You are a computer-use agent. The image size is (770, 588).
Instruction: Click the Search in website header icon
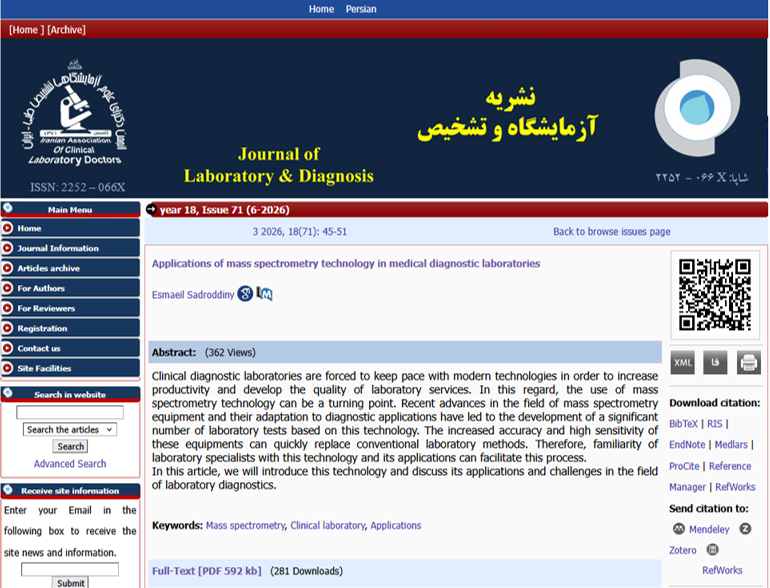[7, 393]
